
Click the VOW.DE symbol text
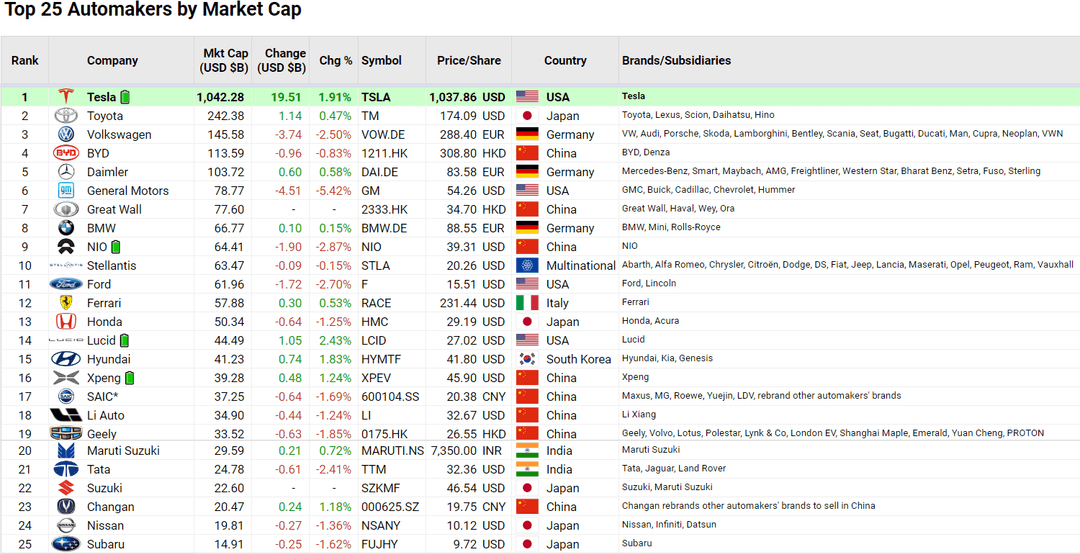coord(383,134)
